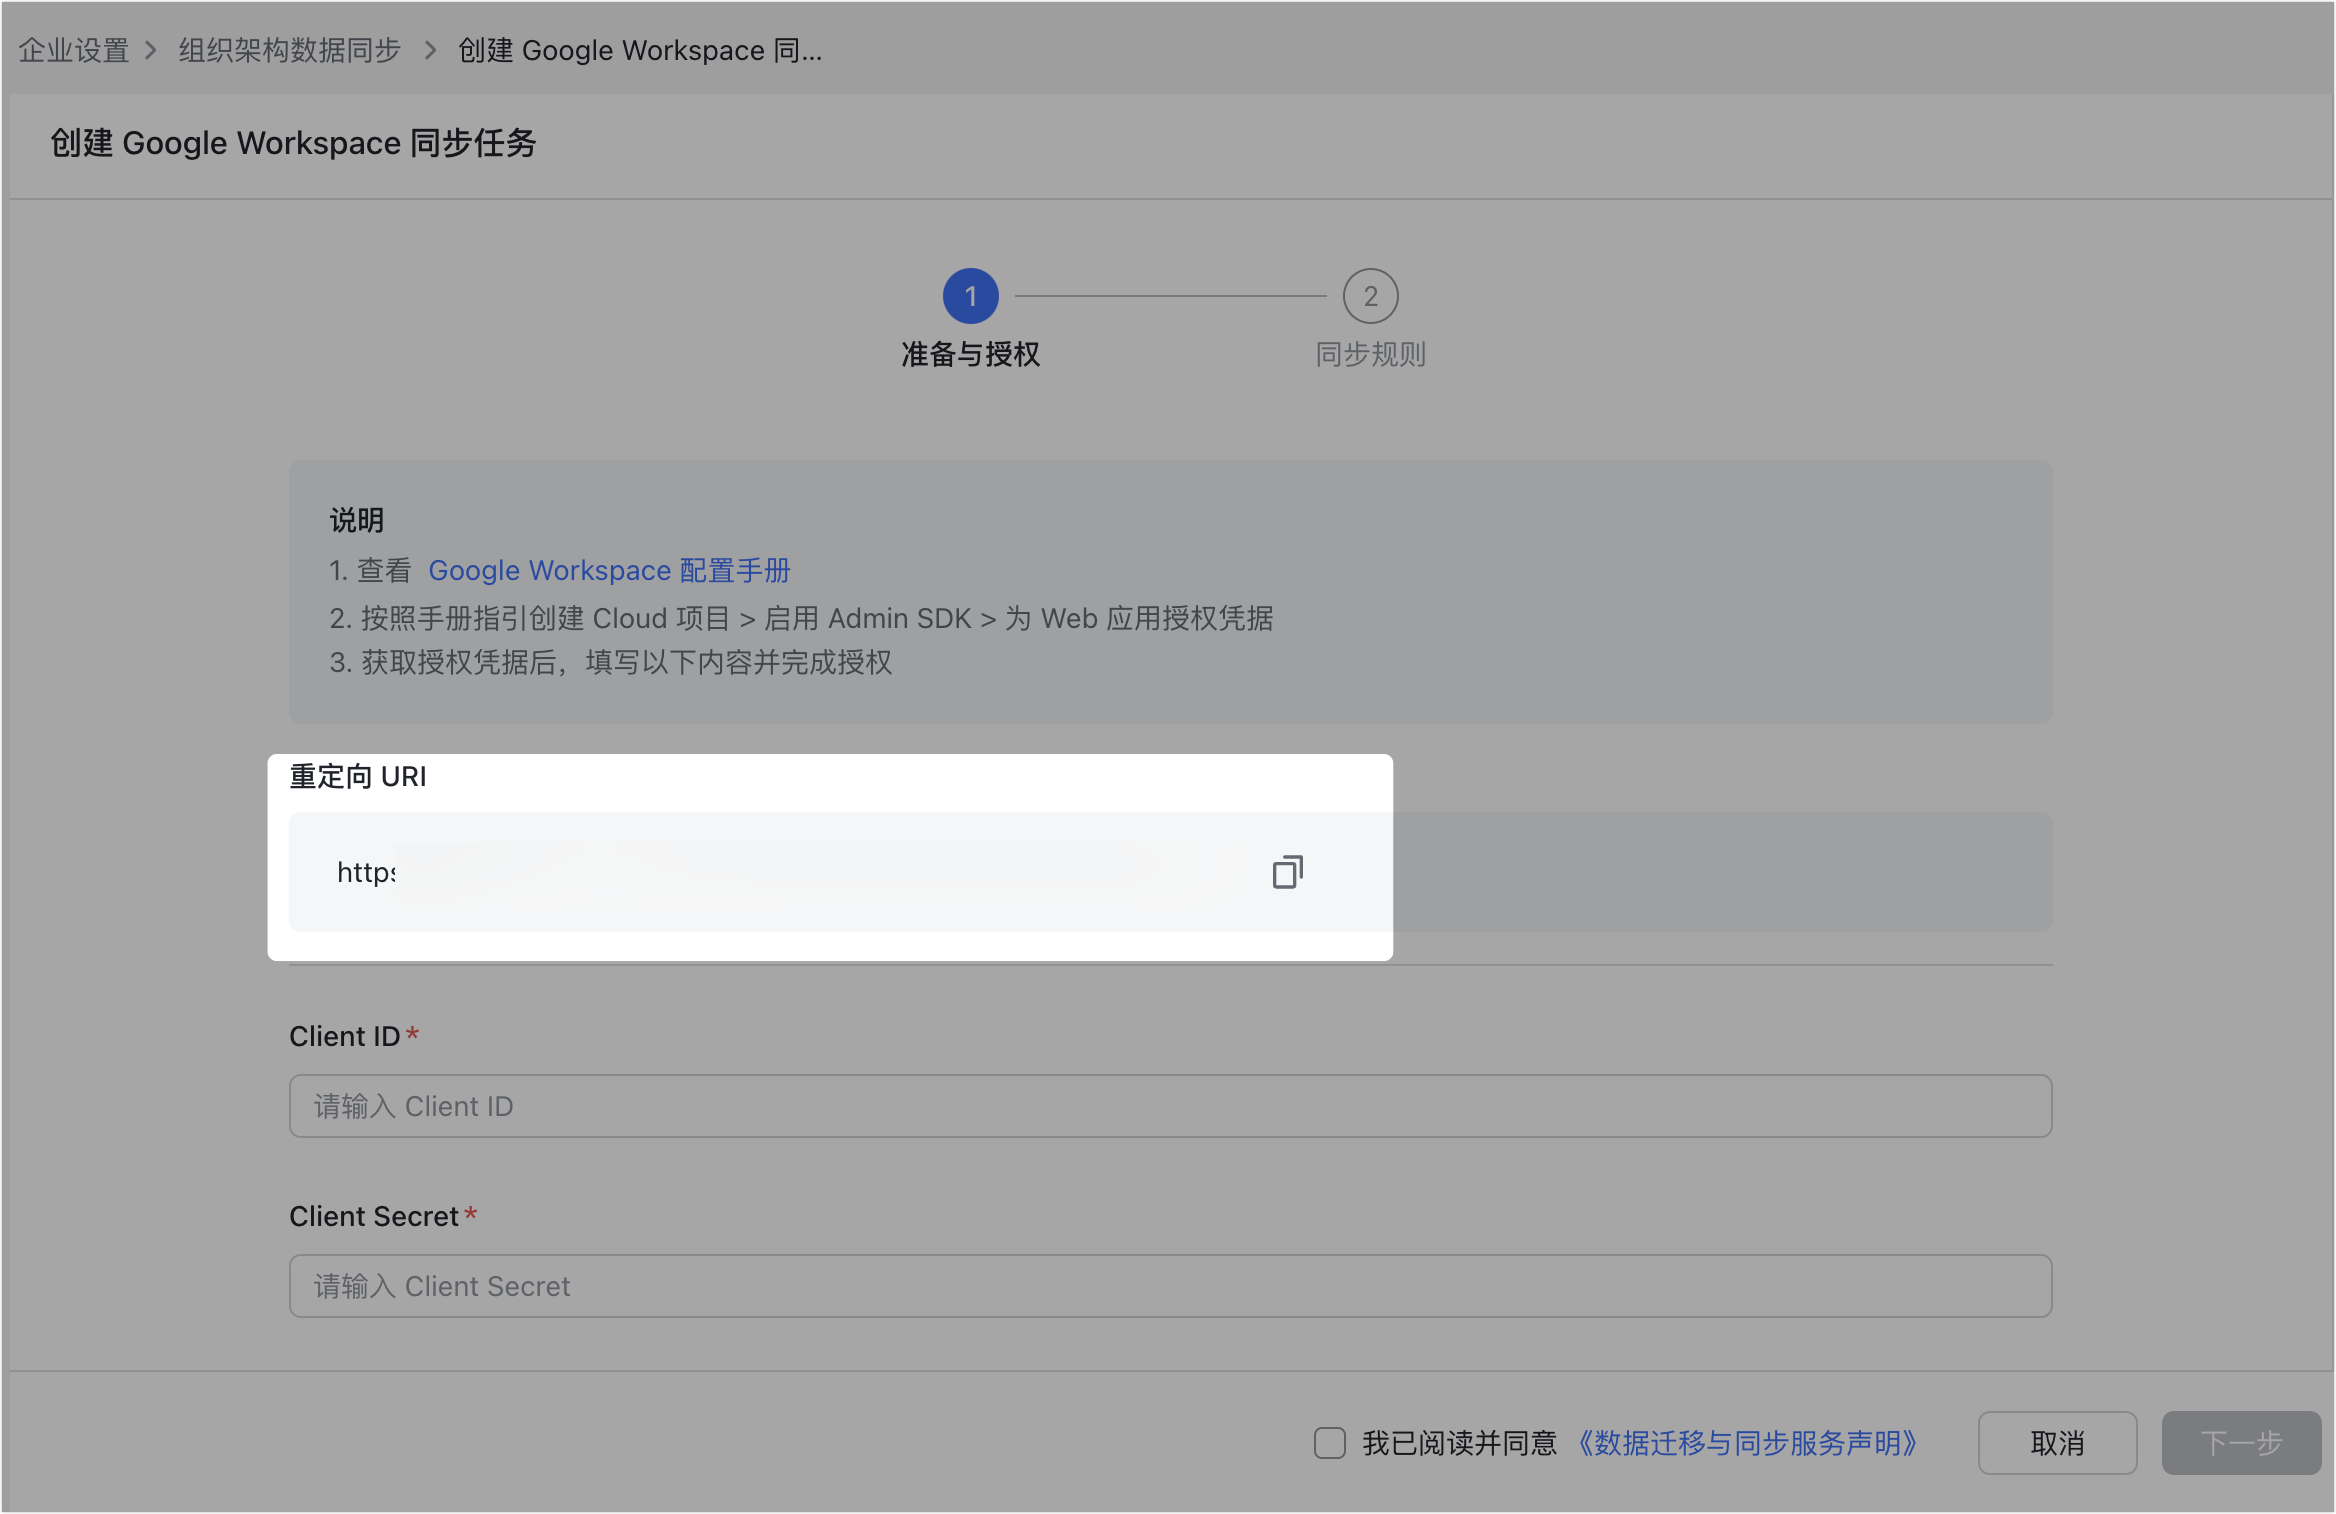Click the 取消 button
Screen dimensions: 2336x1514
tap(2057, 1443)
